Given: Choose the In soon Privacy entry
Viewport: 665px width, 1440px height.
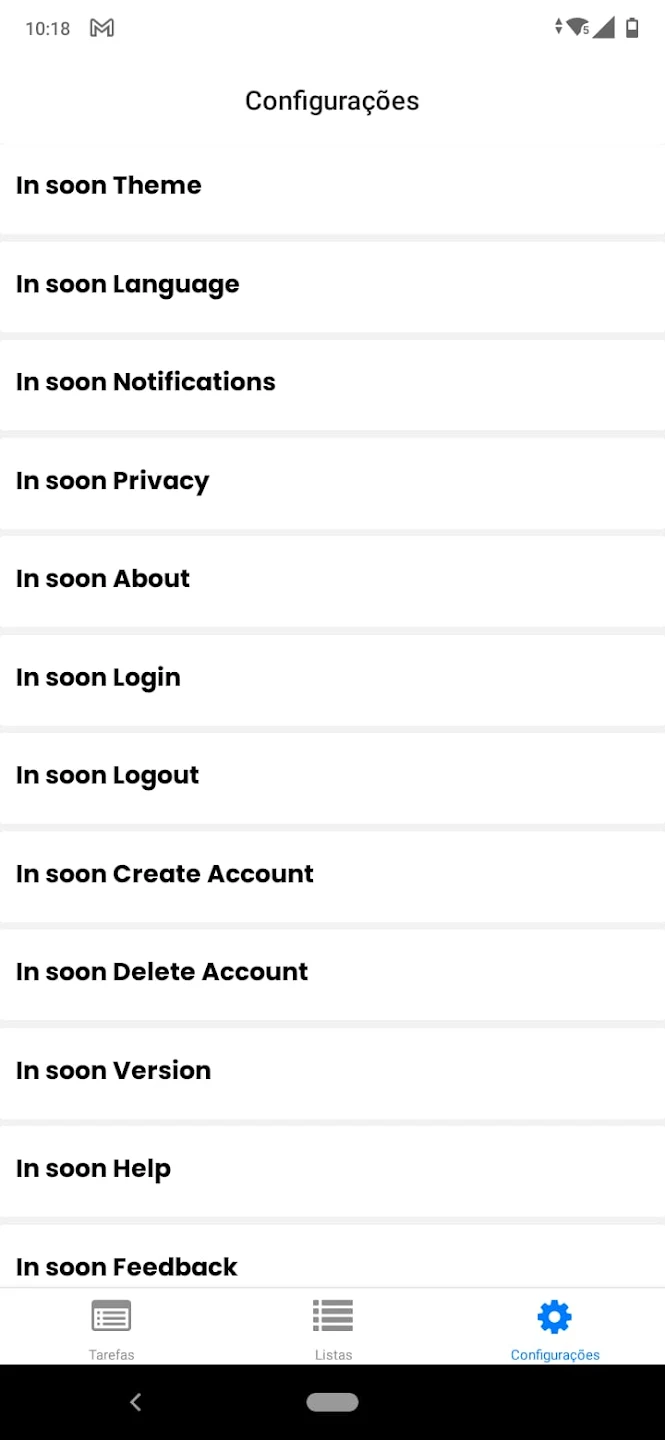Looking at the screenshot, I should pyautogui.click(x=332, y=481).
